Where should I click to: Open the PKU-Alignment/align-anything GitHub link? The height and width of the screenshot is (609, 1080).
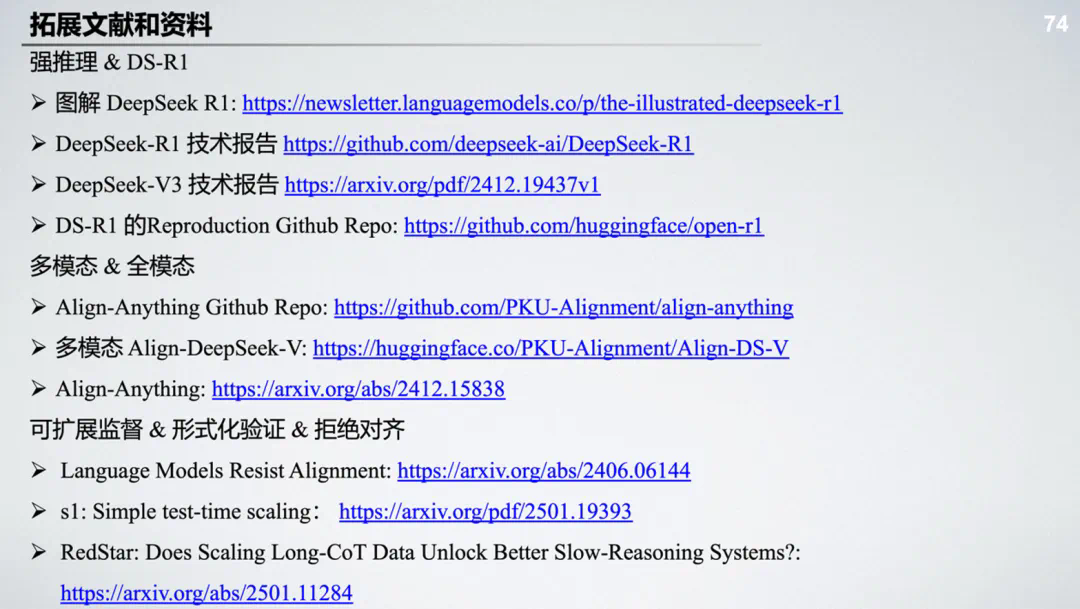(x=563, y=307)
